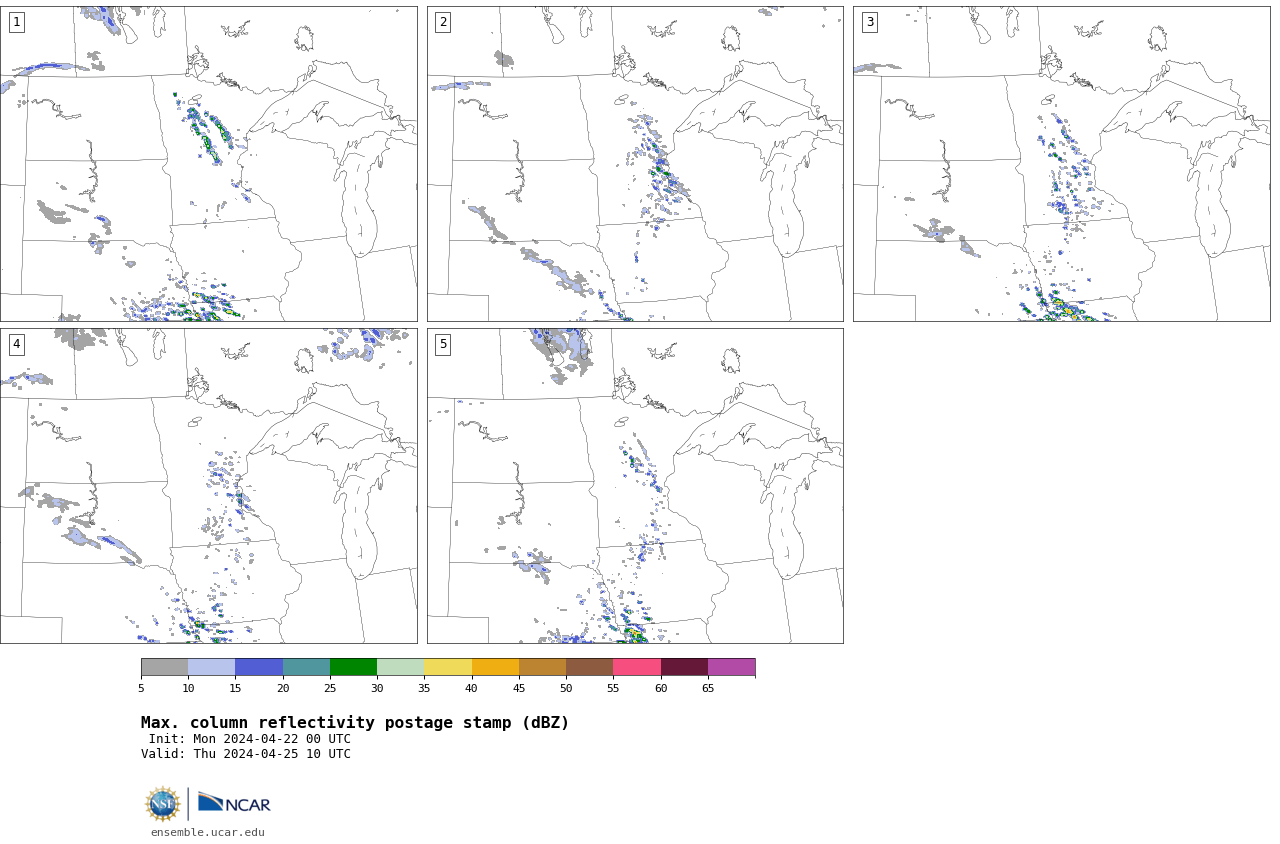Click the dark green 25-30 dBZ swatch

(353, 667)
